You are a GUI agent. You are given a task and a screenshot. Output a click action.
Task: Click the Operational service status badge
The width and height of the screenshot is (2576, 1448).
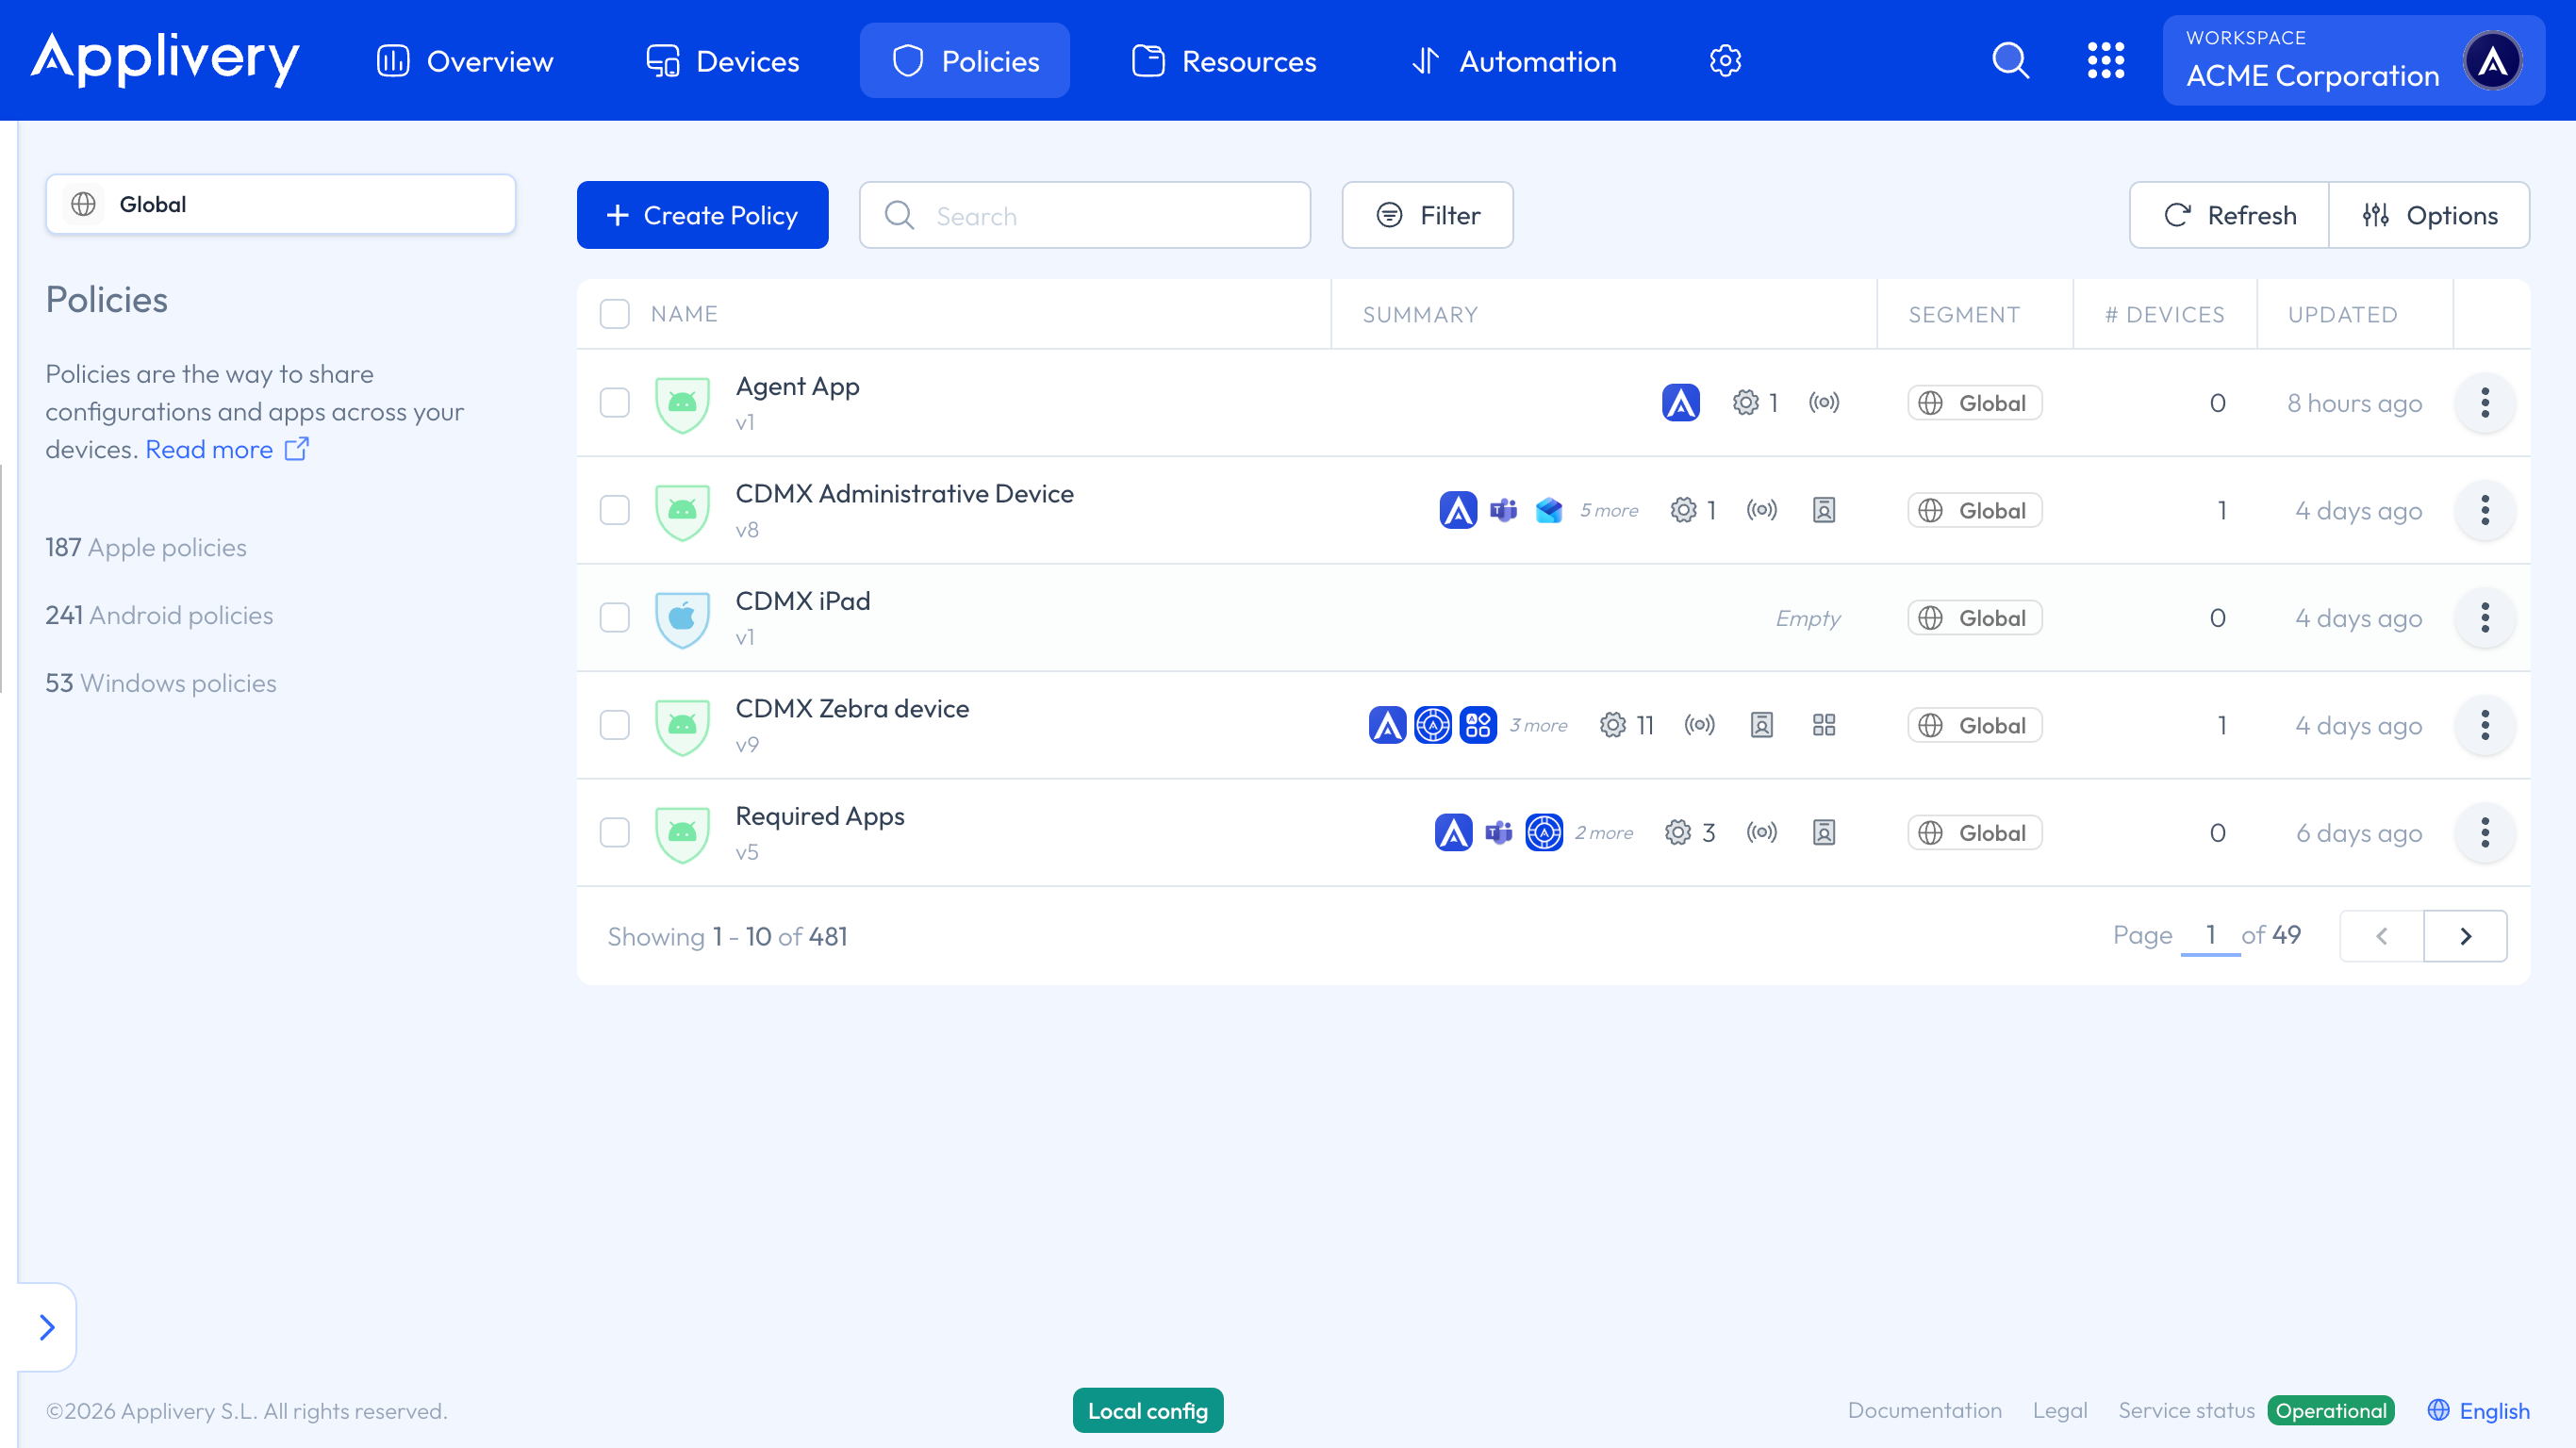pyautogui.click(x=2331, y=1410)
